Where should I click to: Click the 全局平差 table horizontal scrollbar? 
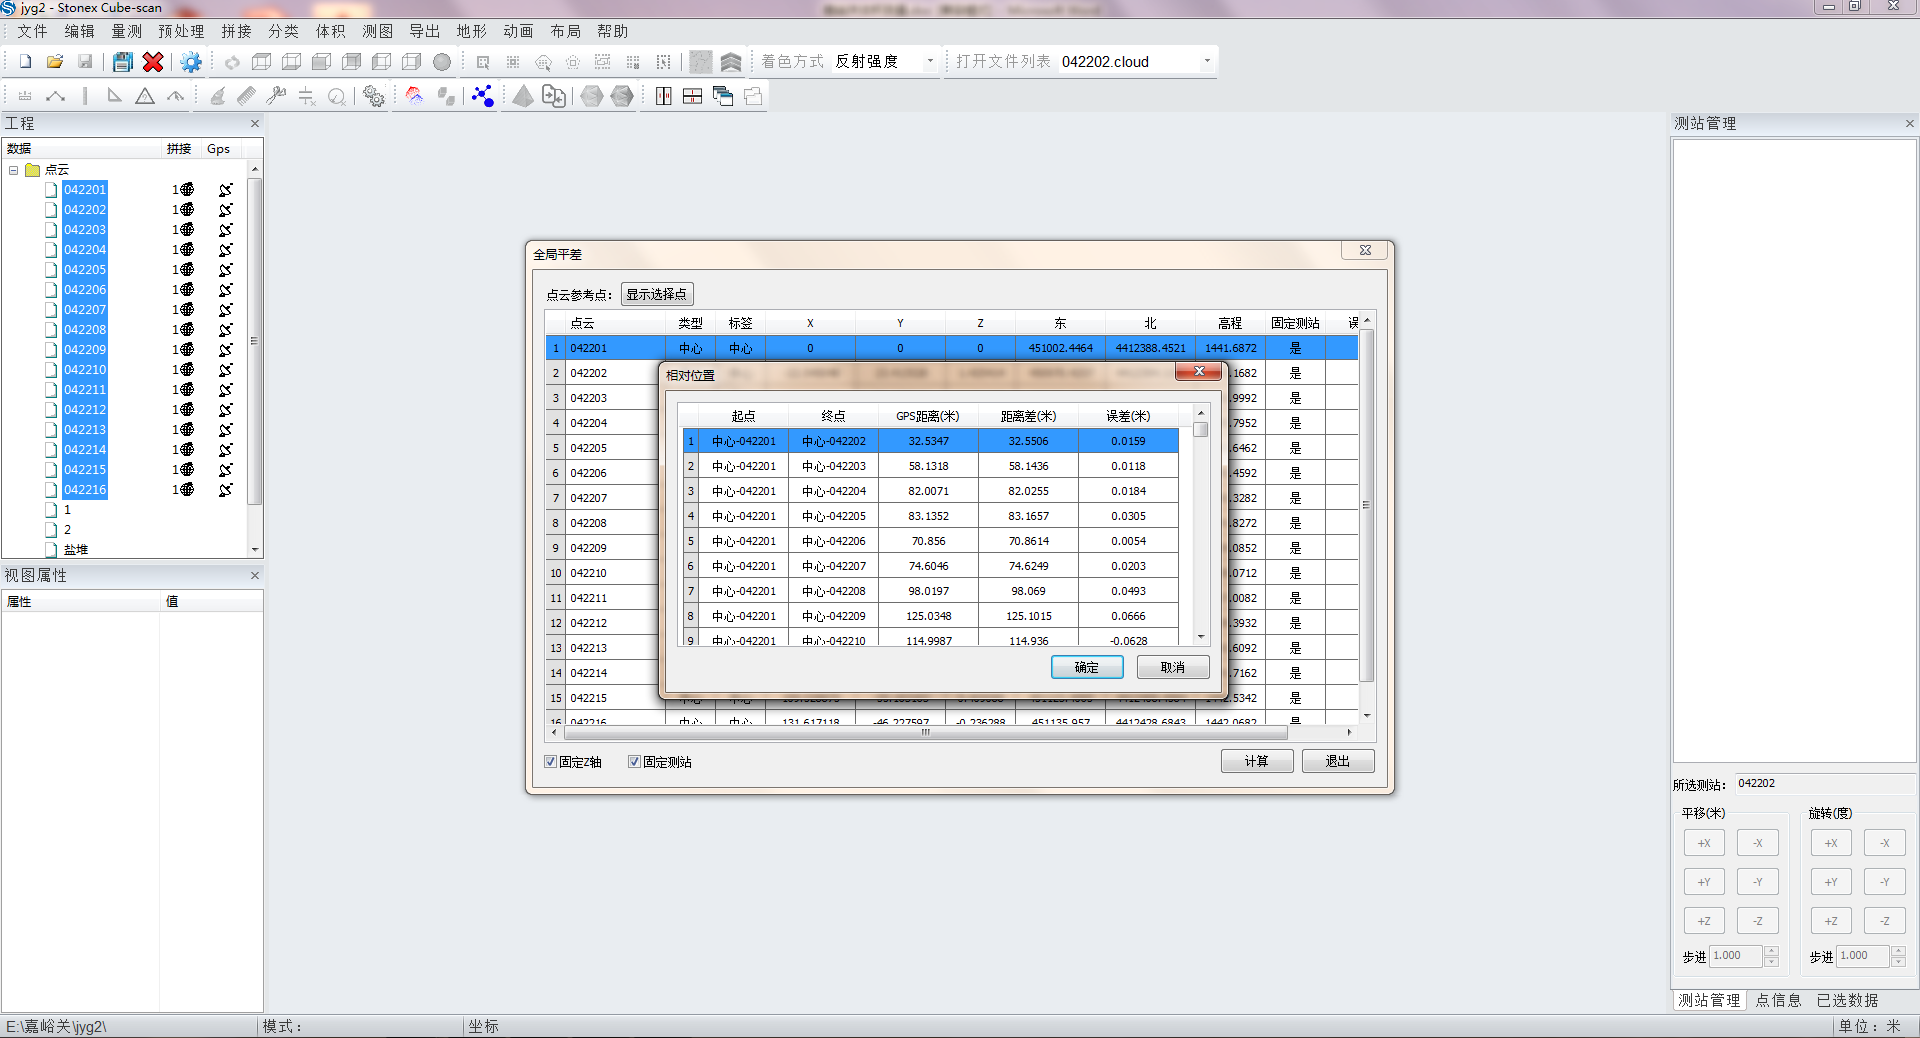pyautogui.click(x=925, y=732)
